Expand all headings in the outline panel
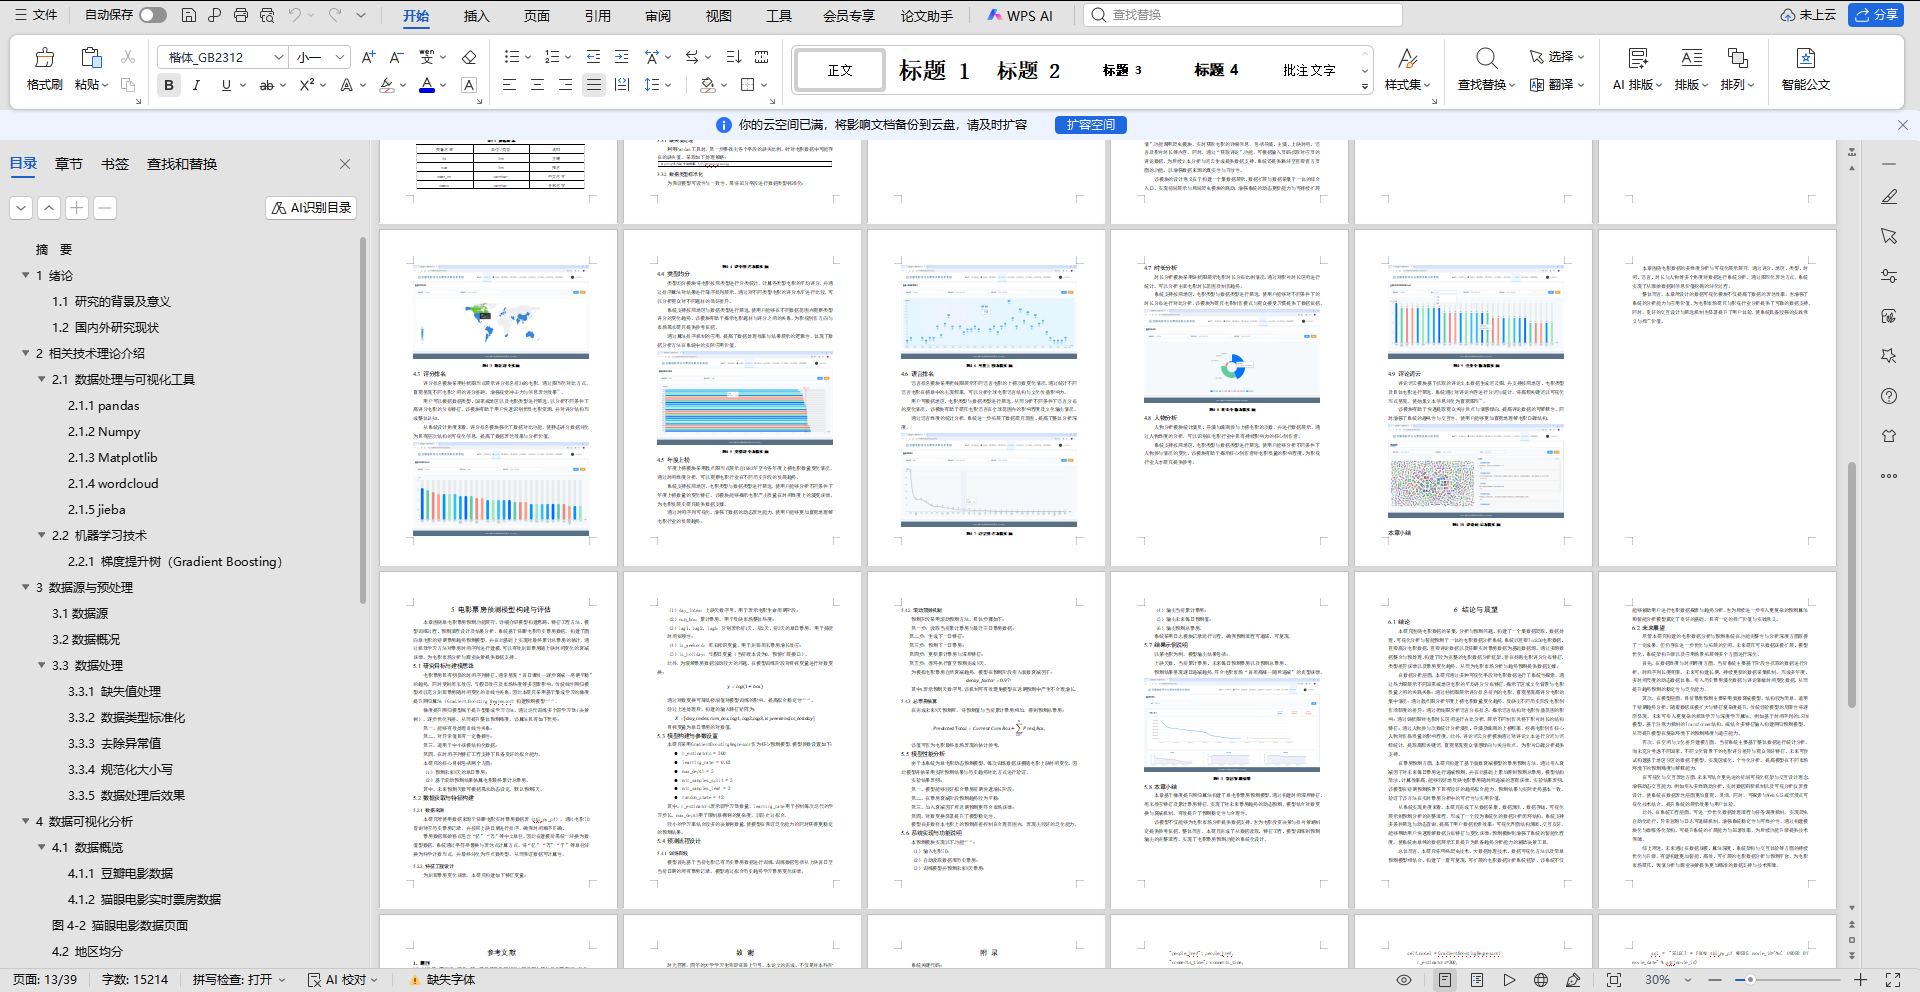 coord(21,208)
